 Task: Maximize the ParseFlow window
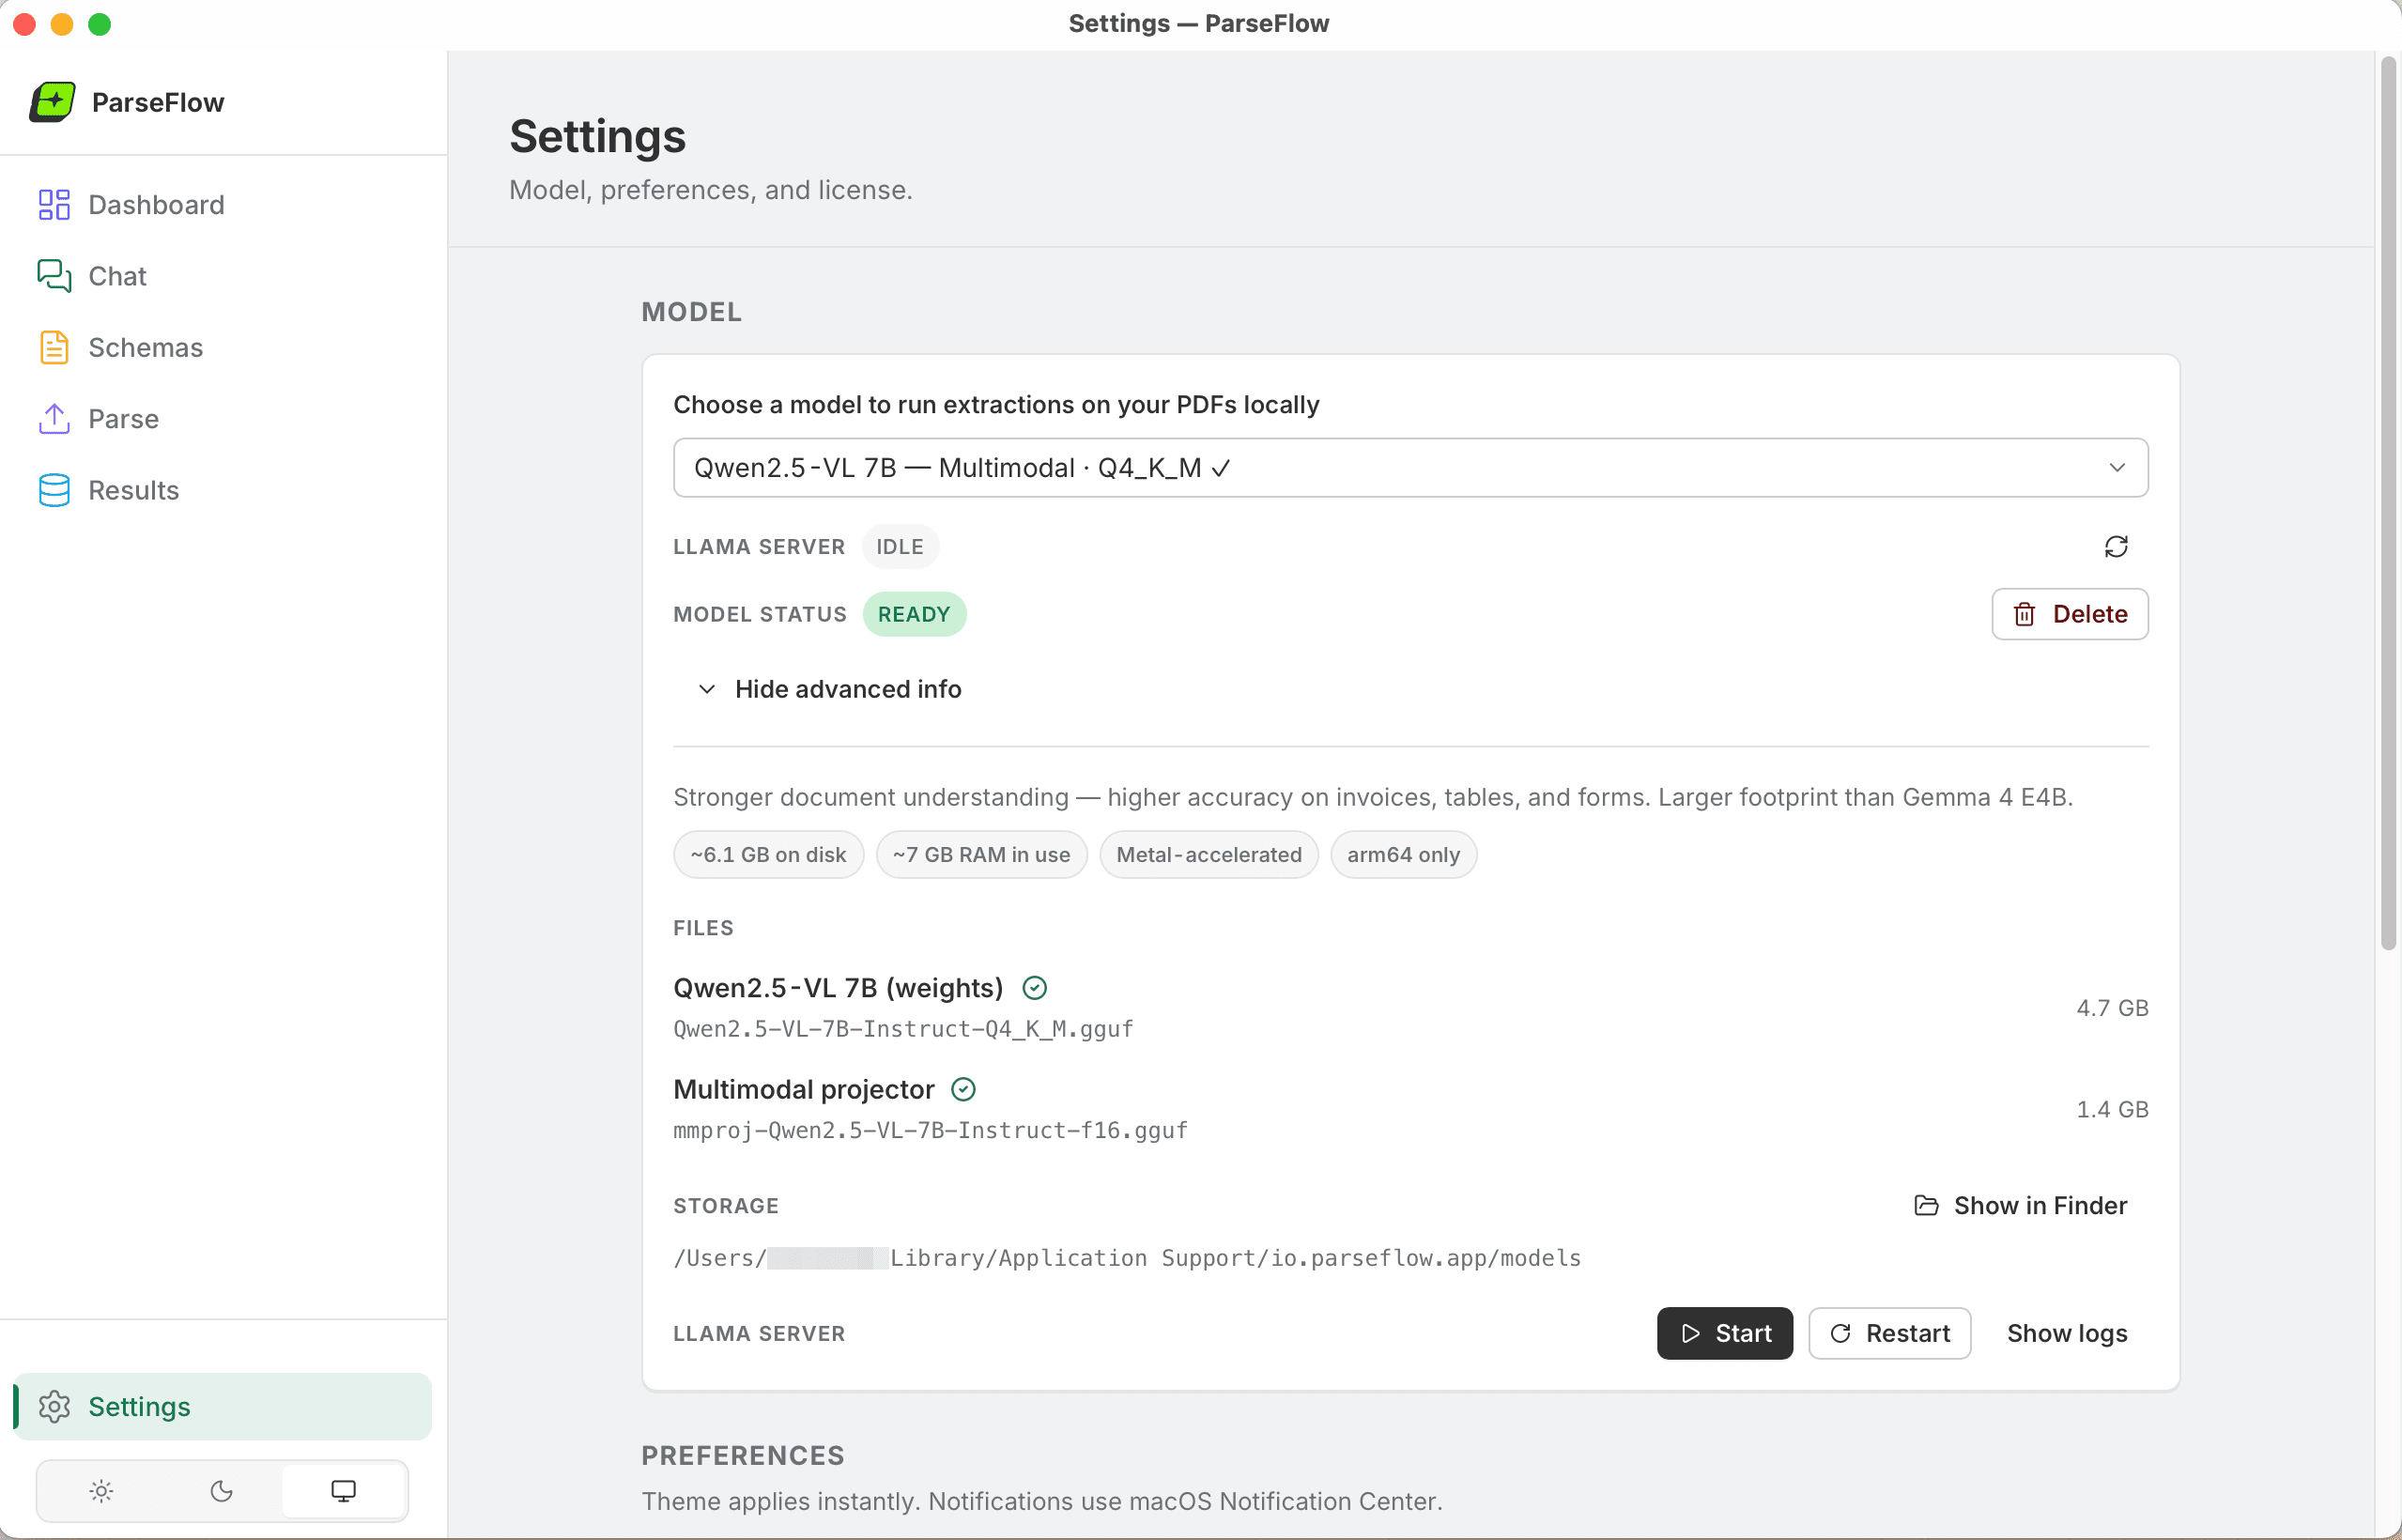pyautogui.click(x=100, y=24)
